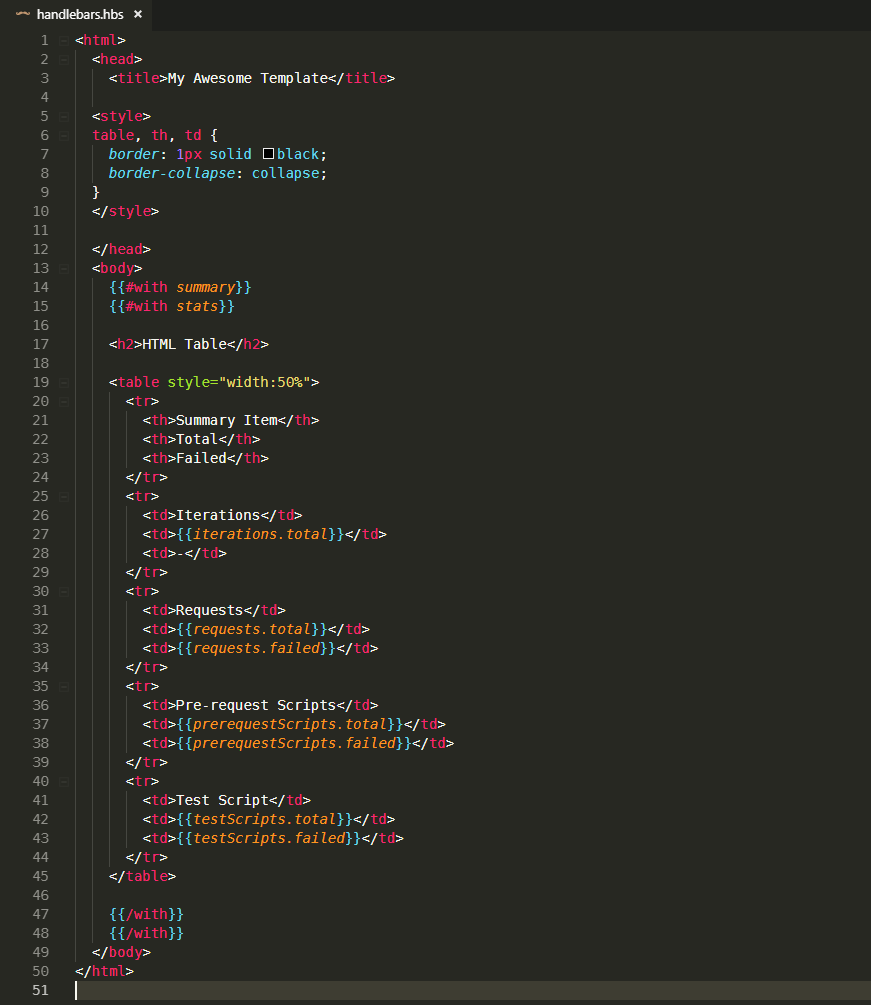
Task: Collapse the html block at line 1
Action: click(63, 41)
